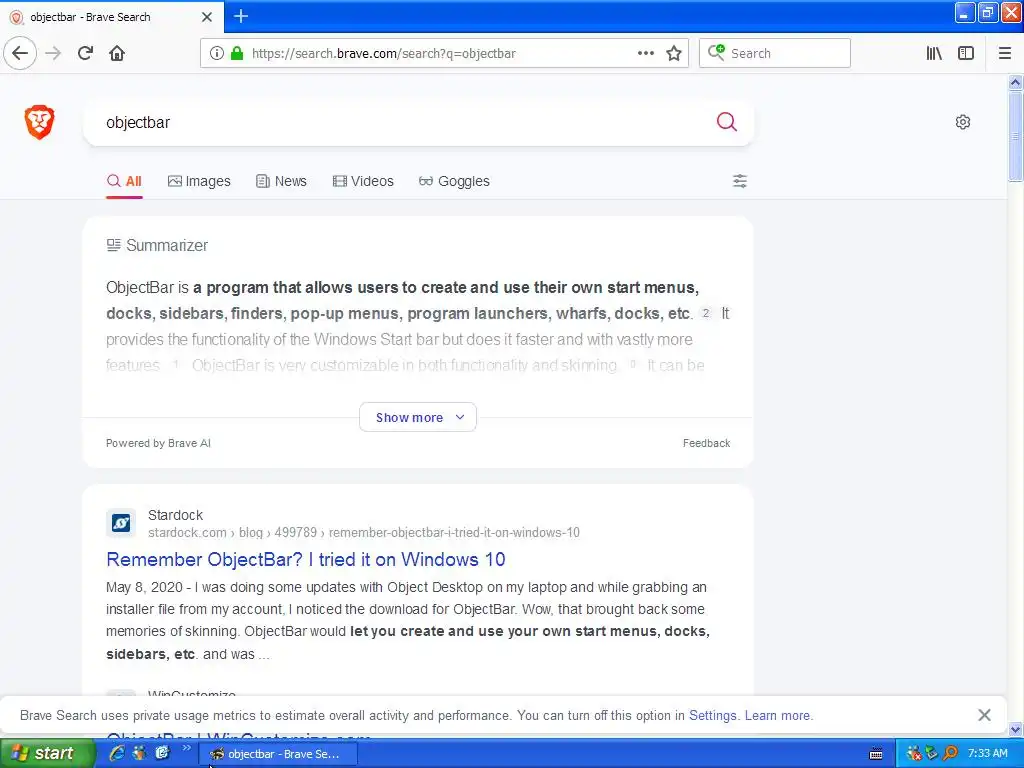The width and height of the screenshot is (1024, 768).
Task: Click the green secure connection padlock
Action: (237, 53)
